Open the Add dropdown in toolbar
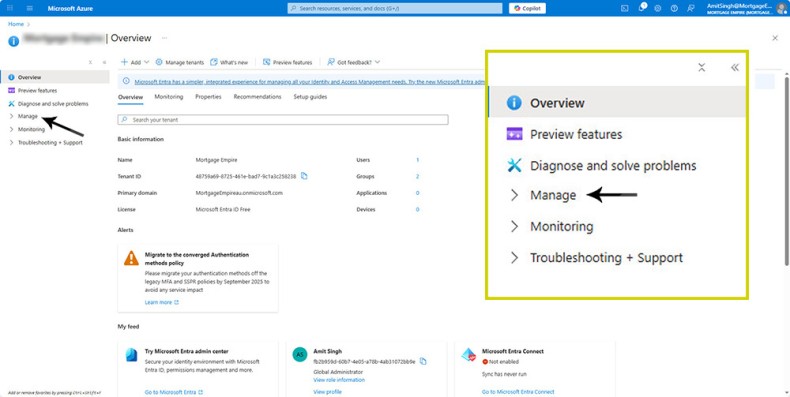The image size is (790, 397). [x=135, y=62]
